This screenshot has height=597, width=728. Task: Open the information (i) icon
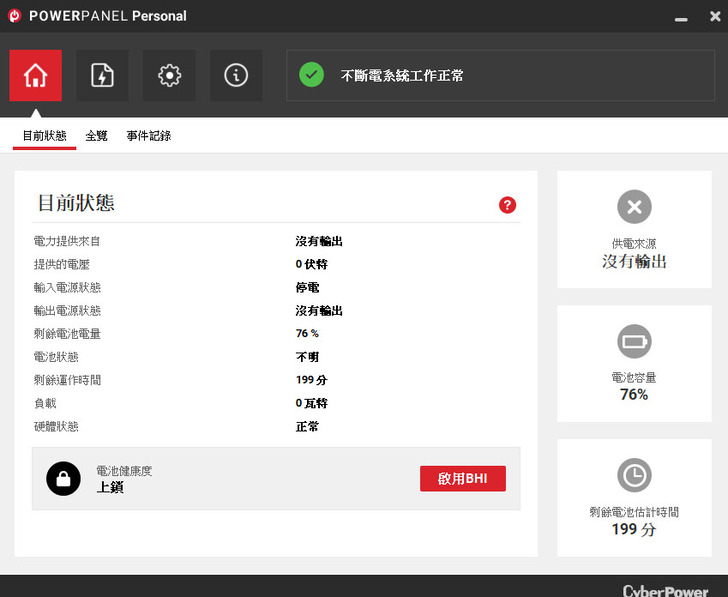236,76
